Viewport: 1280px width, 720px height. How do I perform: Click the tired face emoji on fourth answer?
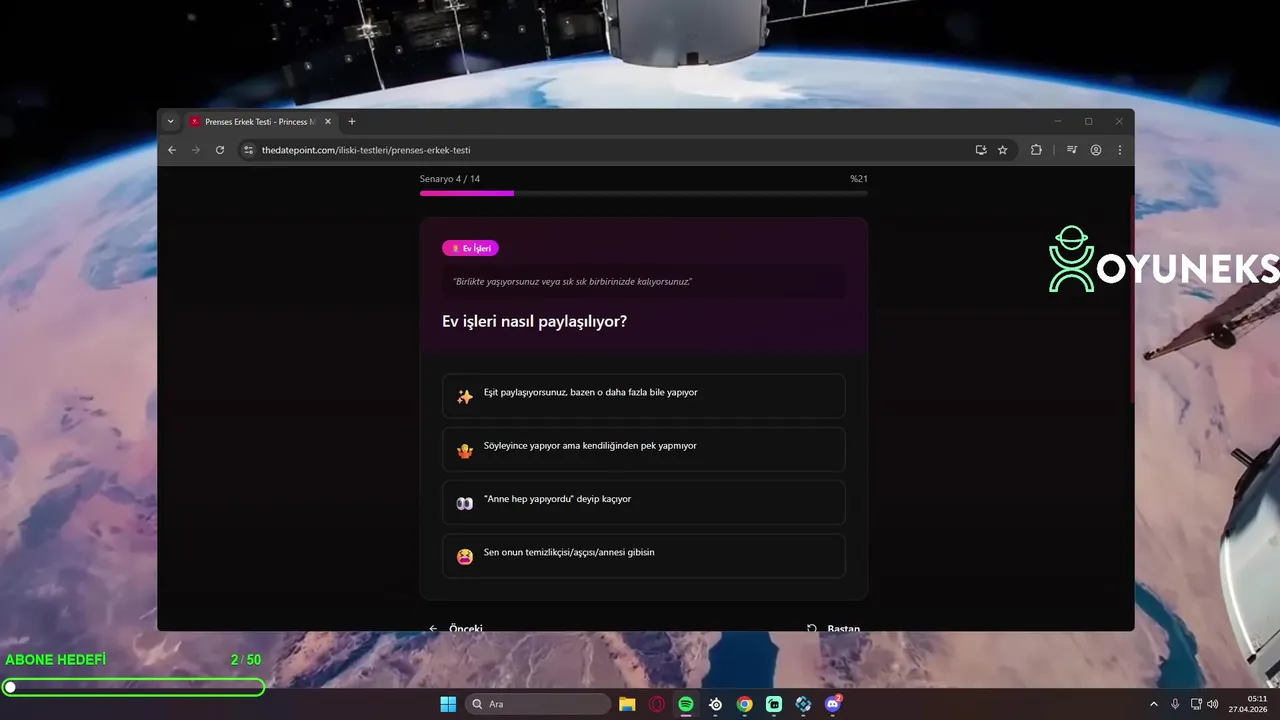pos(465,557)
